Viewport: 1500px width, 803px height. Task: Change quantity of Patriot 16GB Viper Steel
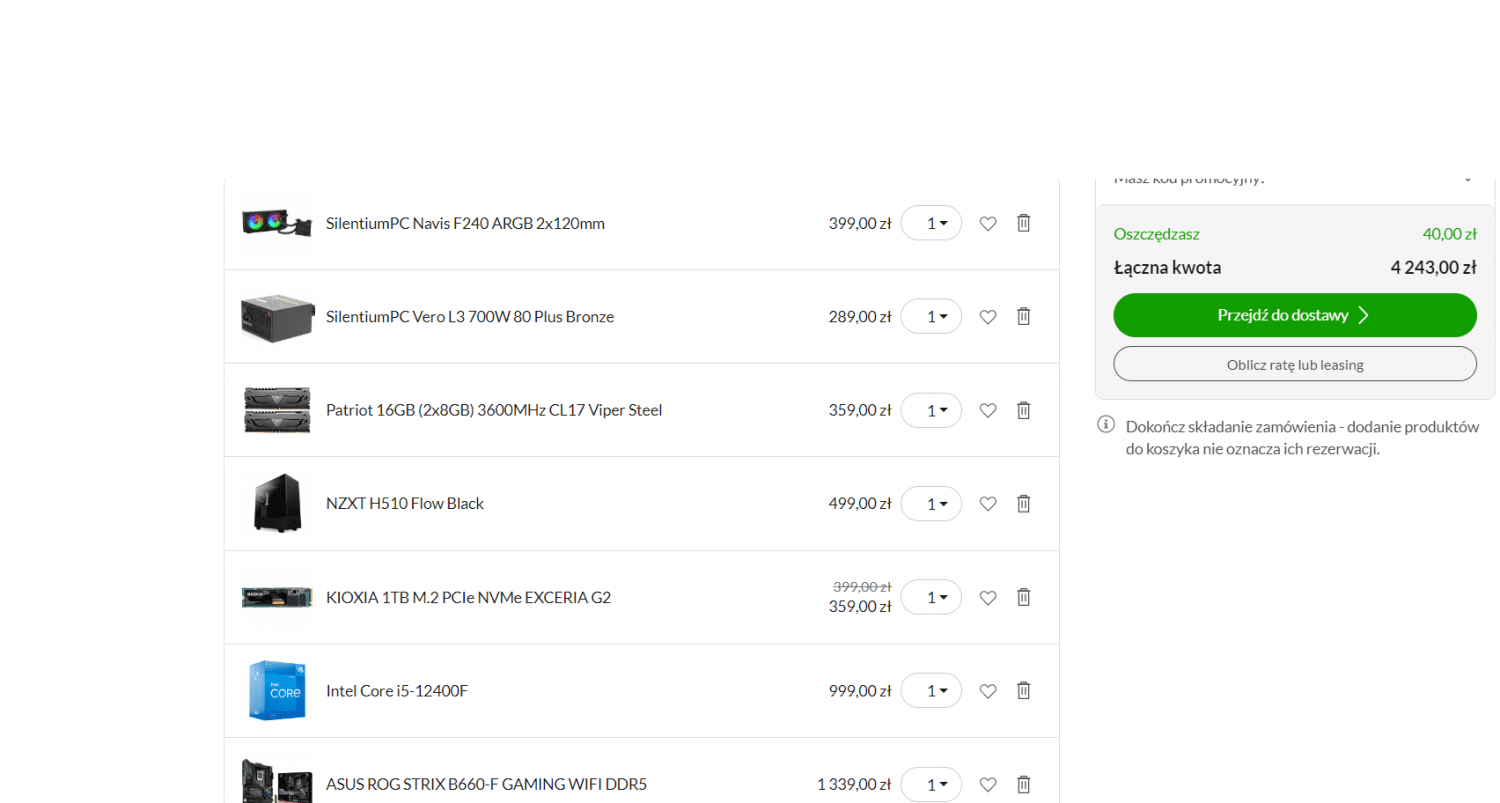(x=931, y=410)
